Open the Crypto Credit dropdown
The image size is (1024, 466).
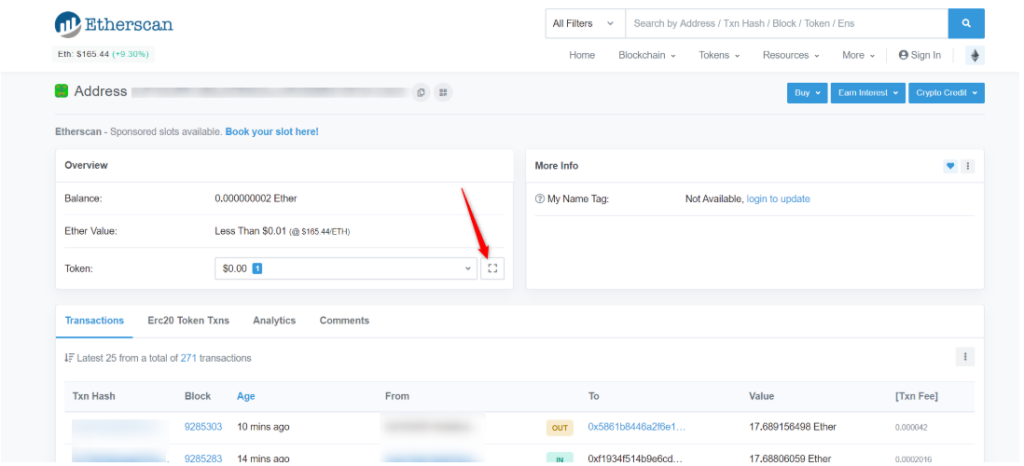(x=946, y=93)
